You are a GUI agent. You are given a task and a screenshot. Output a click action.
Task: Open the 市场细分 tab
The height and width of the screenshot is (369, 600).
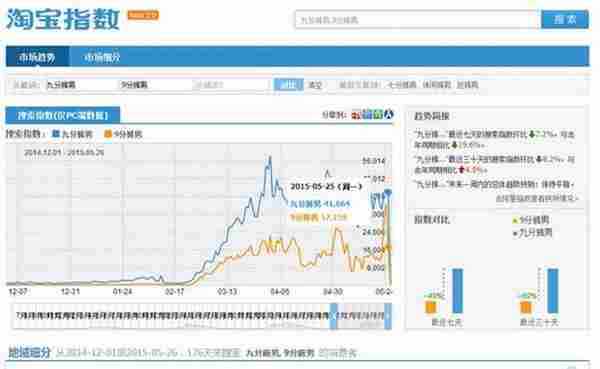click(x=102, y=57)
